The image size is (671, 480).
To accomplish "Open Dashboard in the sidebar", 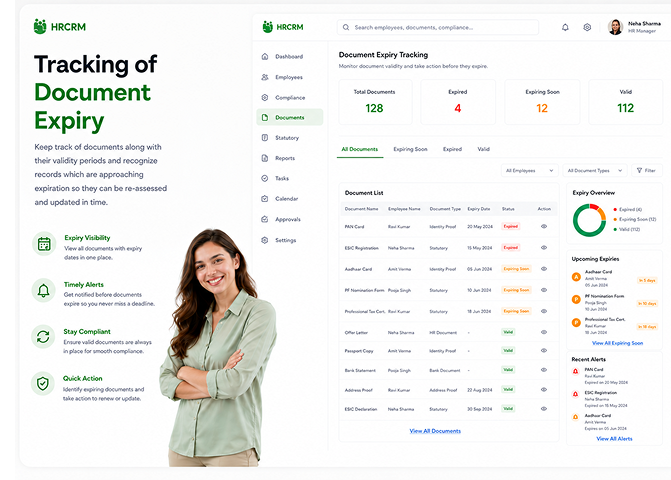I will (x=290, y=56).
